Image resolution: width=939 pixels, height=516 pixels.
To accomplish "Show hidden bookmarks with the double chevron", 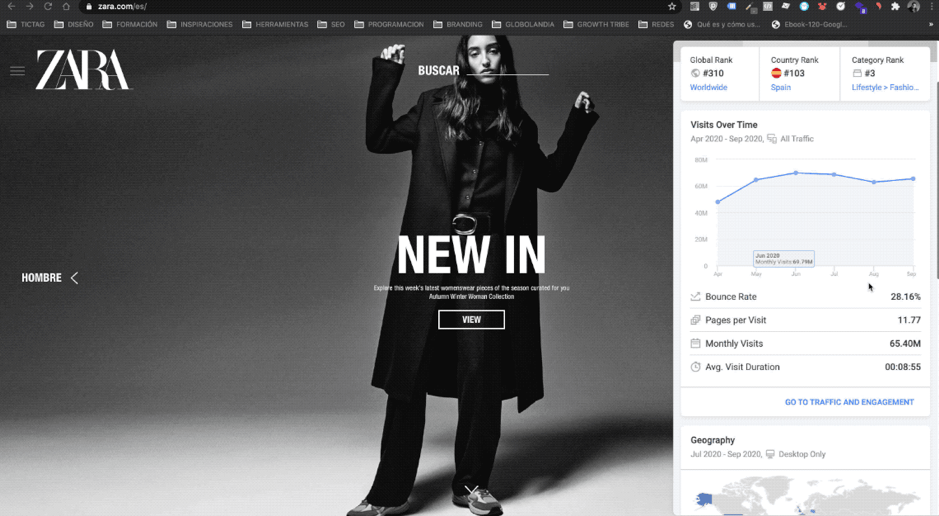I will 931,25.
